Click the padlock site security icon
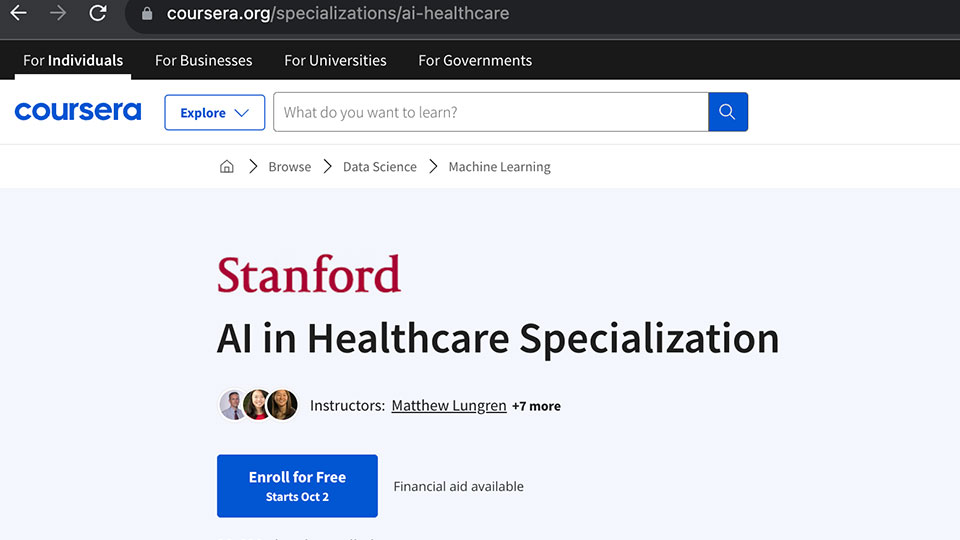The width and height of the screenshot is (960, 540). 147,13
